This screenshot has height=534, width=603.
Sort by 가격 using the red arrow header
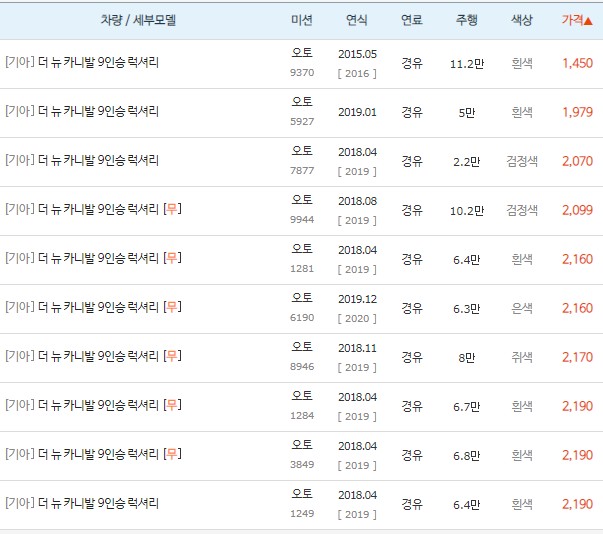pos(576,20)
